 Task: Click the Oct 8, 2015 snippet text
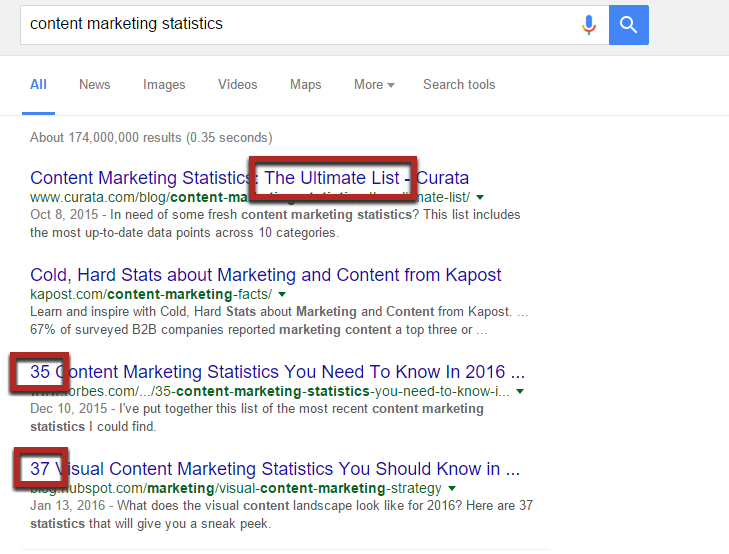[275, 224]
